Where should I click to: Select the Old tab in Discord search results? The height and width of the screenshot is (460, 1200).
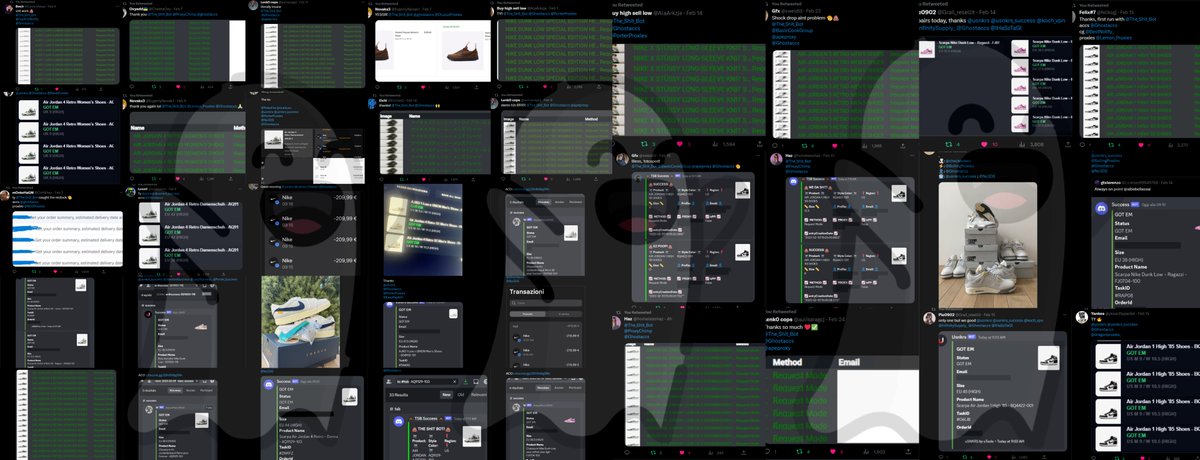coord(460,395)
